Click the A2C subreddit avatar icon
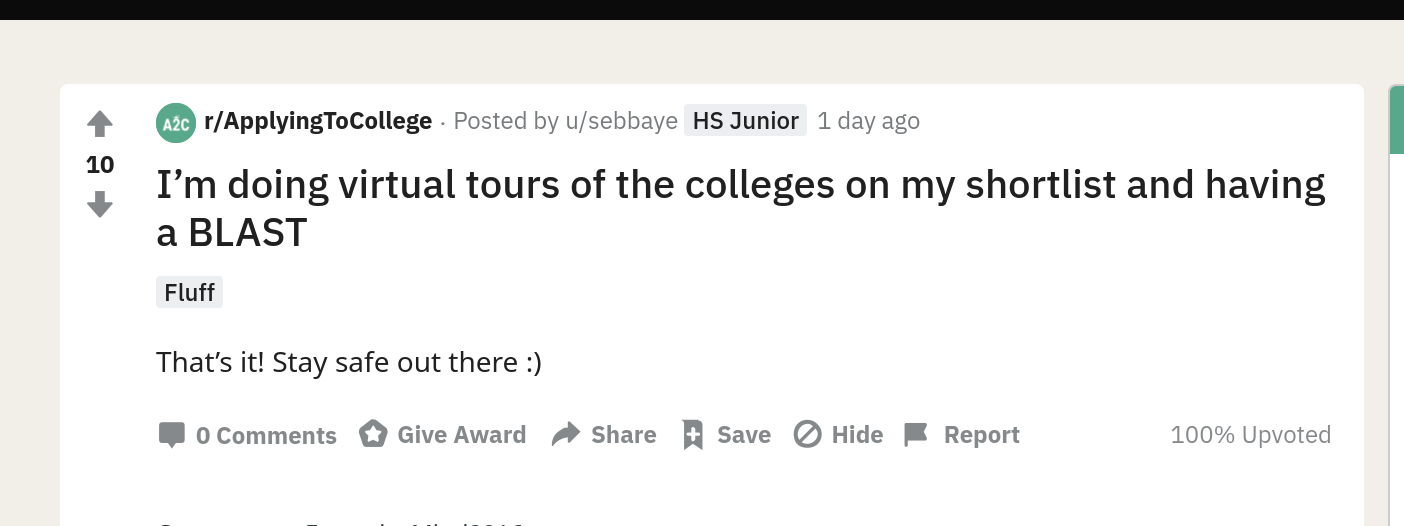The image size is (1404, 526). click(176, 122)
